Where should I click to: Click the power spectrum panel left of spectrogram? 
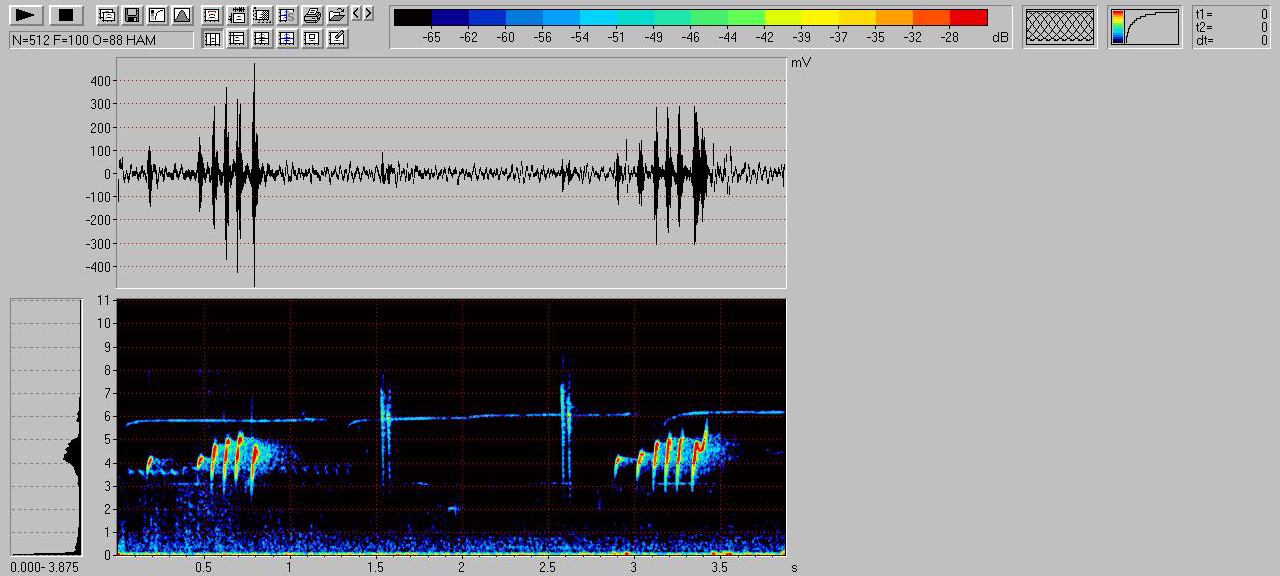tap(45, 427)
